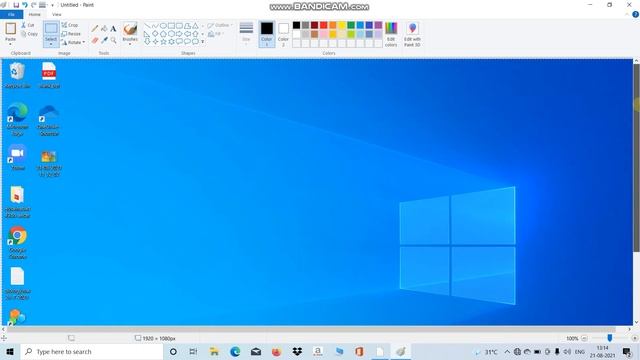Activate Color 2 background selector
The height and width of the screenshot is (360, 640).
pyautogui.click(x=283, y=34)
